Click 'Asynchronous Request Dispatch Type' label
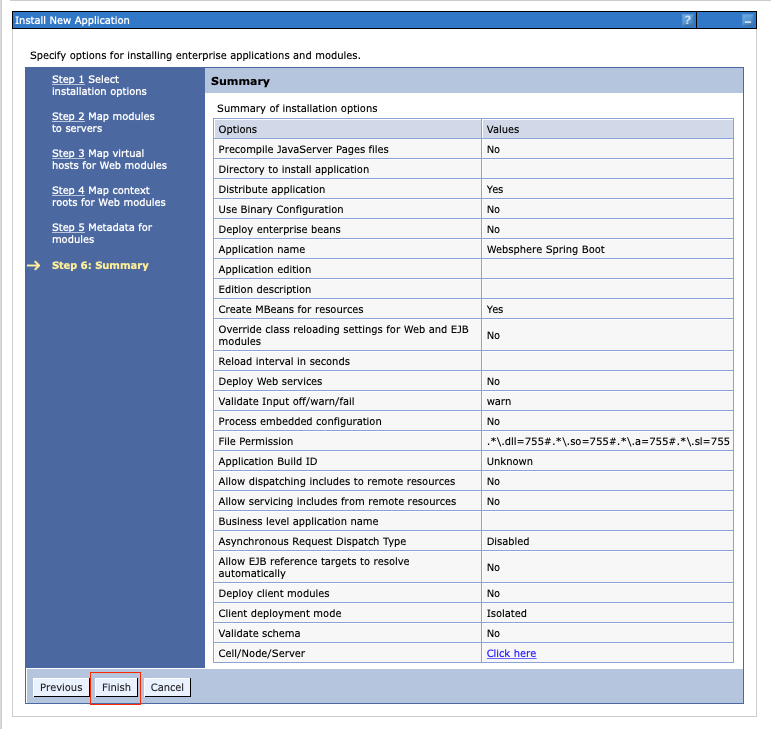771x729 pixels. 312,541
